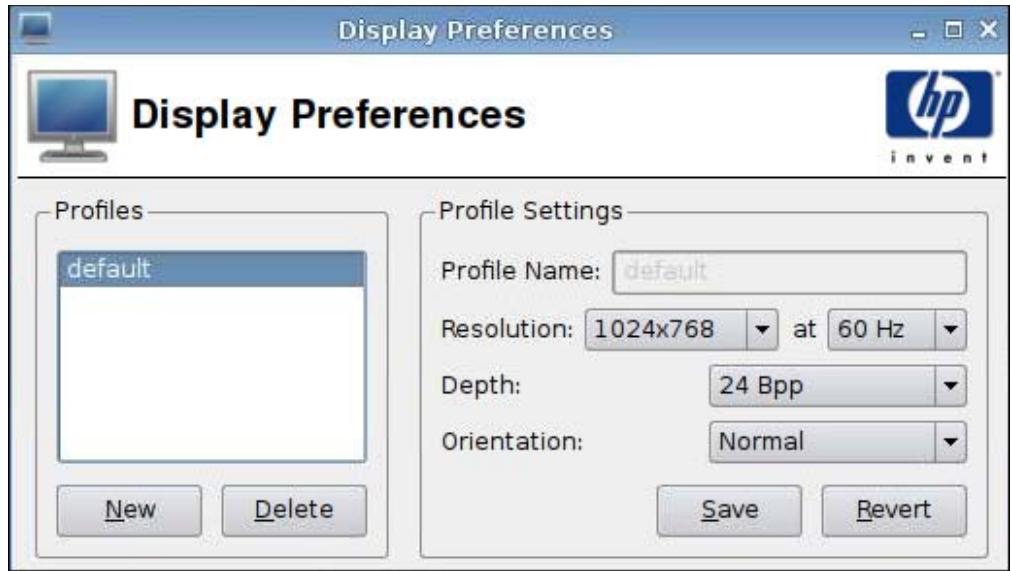Click the large Display Preferences heading
The height and width of the screenshot is (571, 1012).
point(329,115)
